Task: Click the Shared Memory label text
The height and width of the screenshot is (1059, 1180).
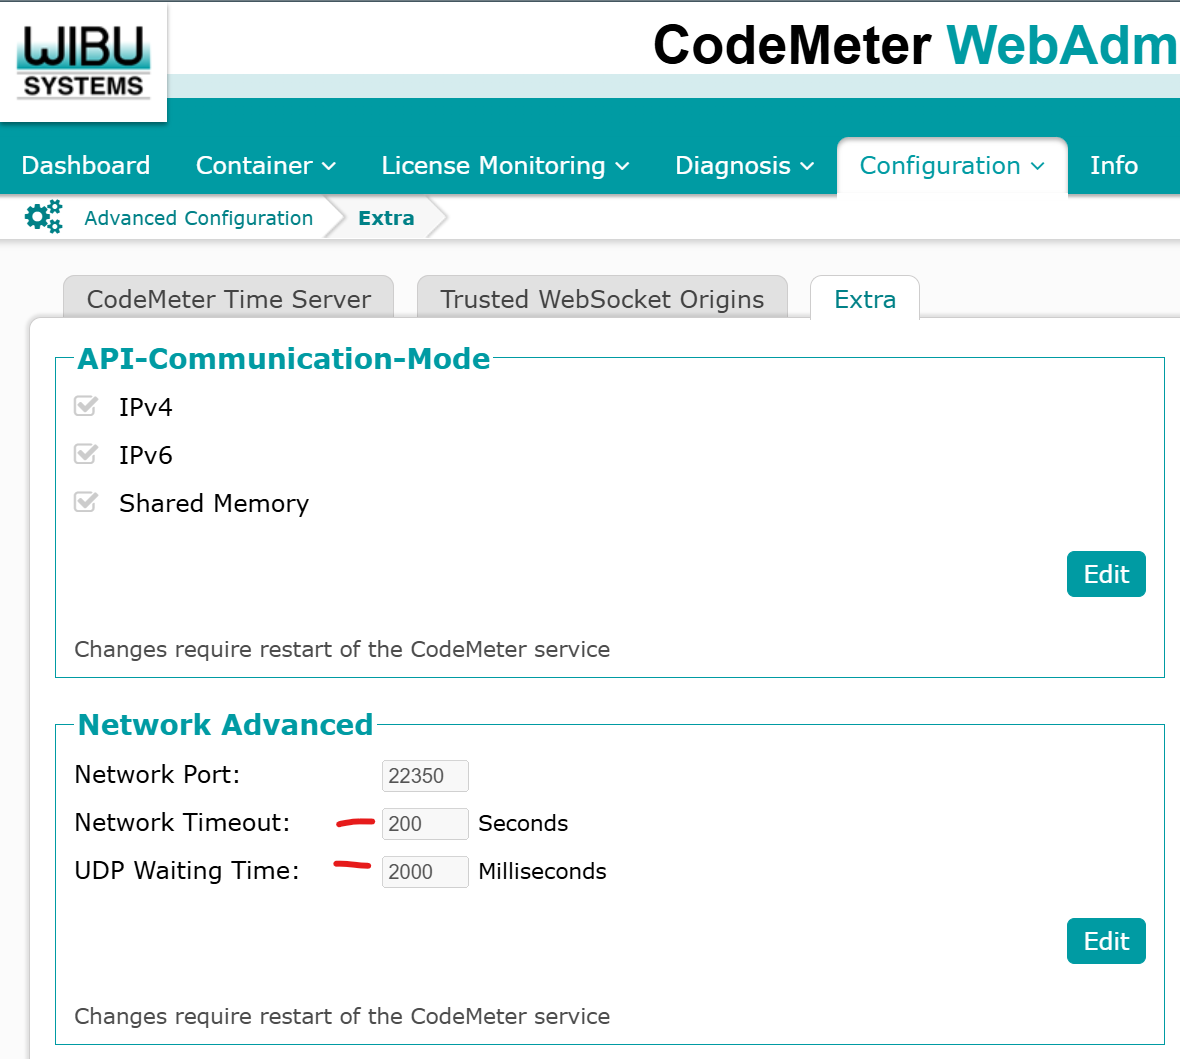Action: [214, 504]
